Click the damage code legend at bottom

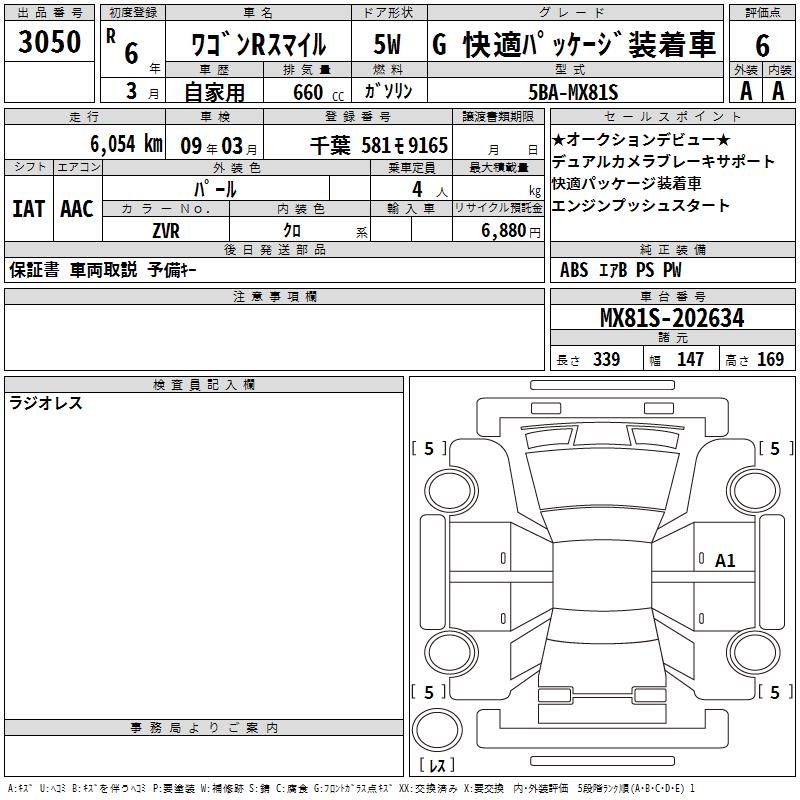click(x=352, y=788)
